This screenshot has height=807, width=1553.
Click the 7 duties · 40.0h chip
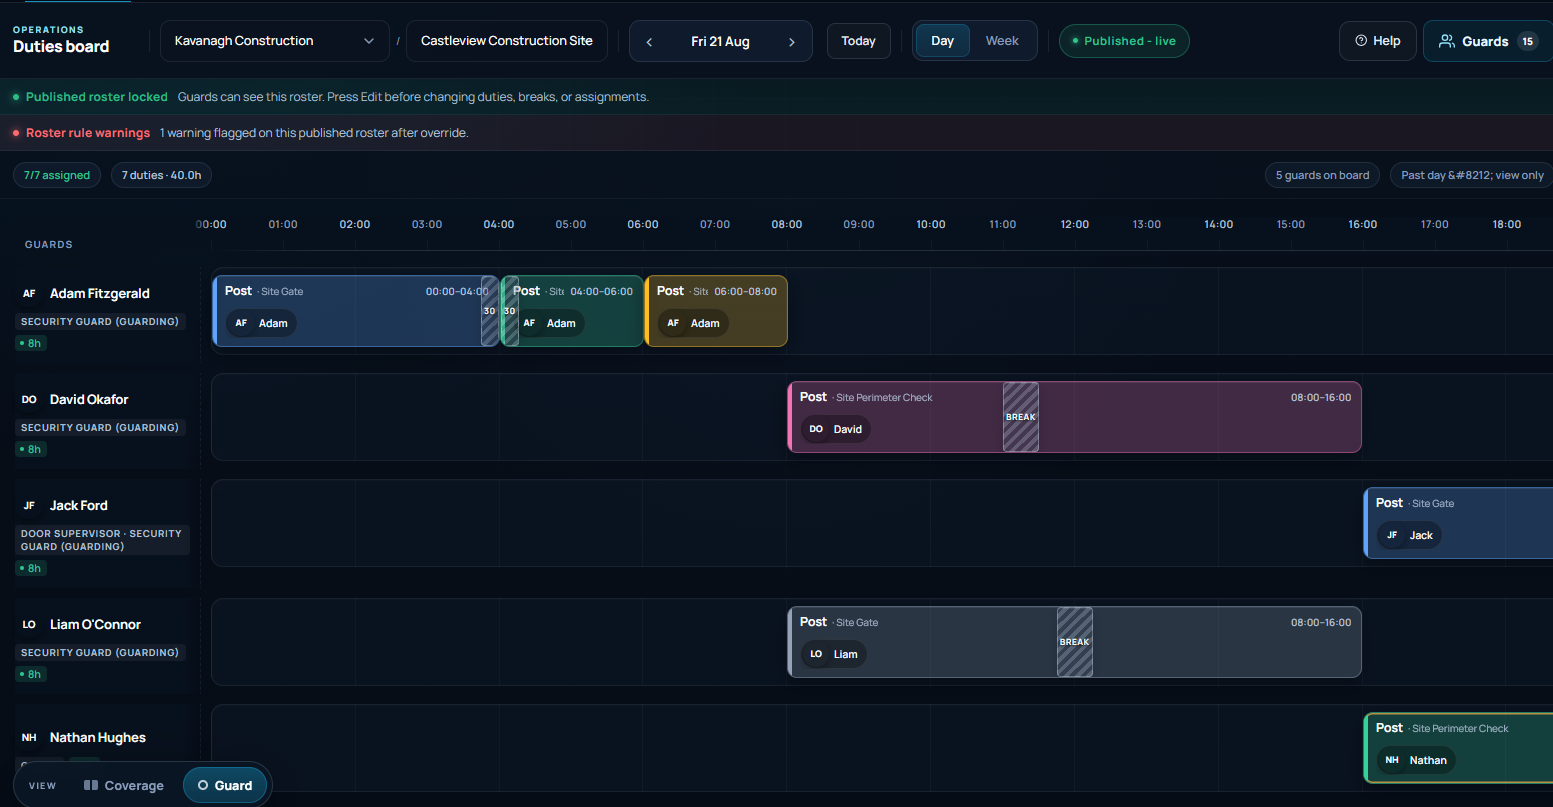point(161,175)
